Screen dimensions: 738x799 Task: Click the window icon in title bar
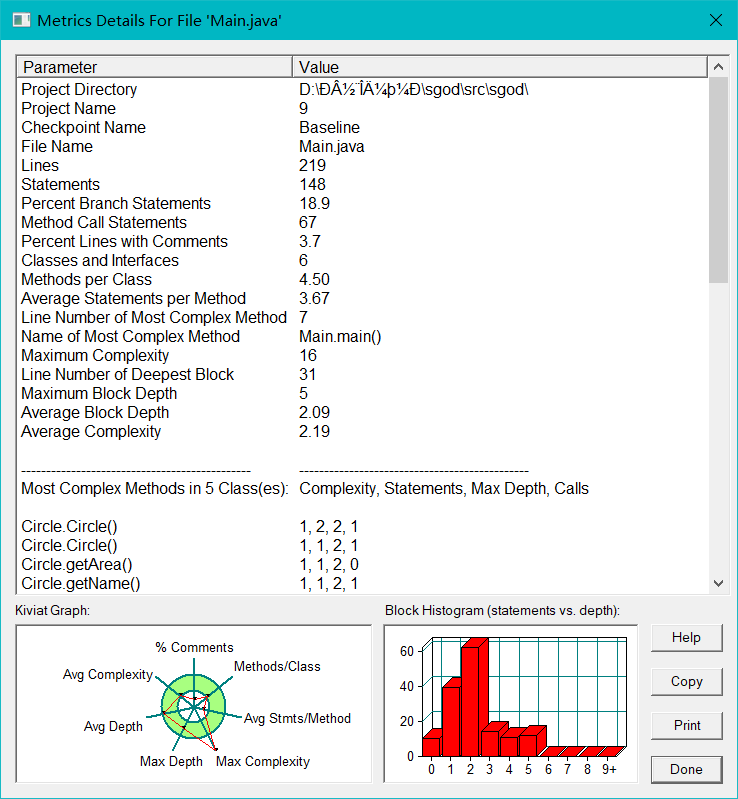coord(21,20)
